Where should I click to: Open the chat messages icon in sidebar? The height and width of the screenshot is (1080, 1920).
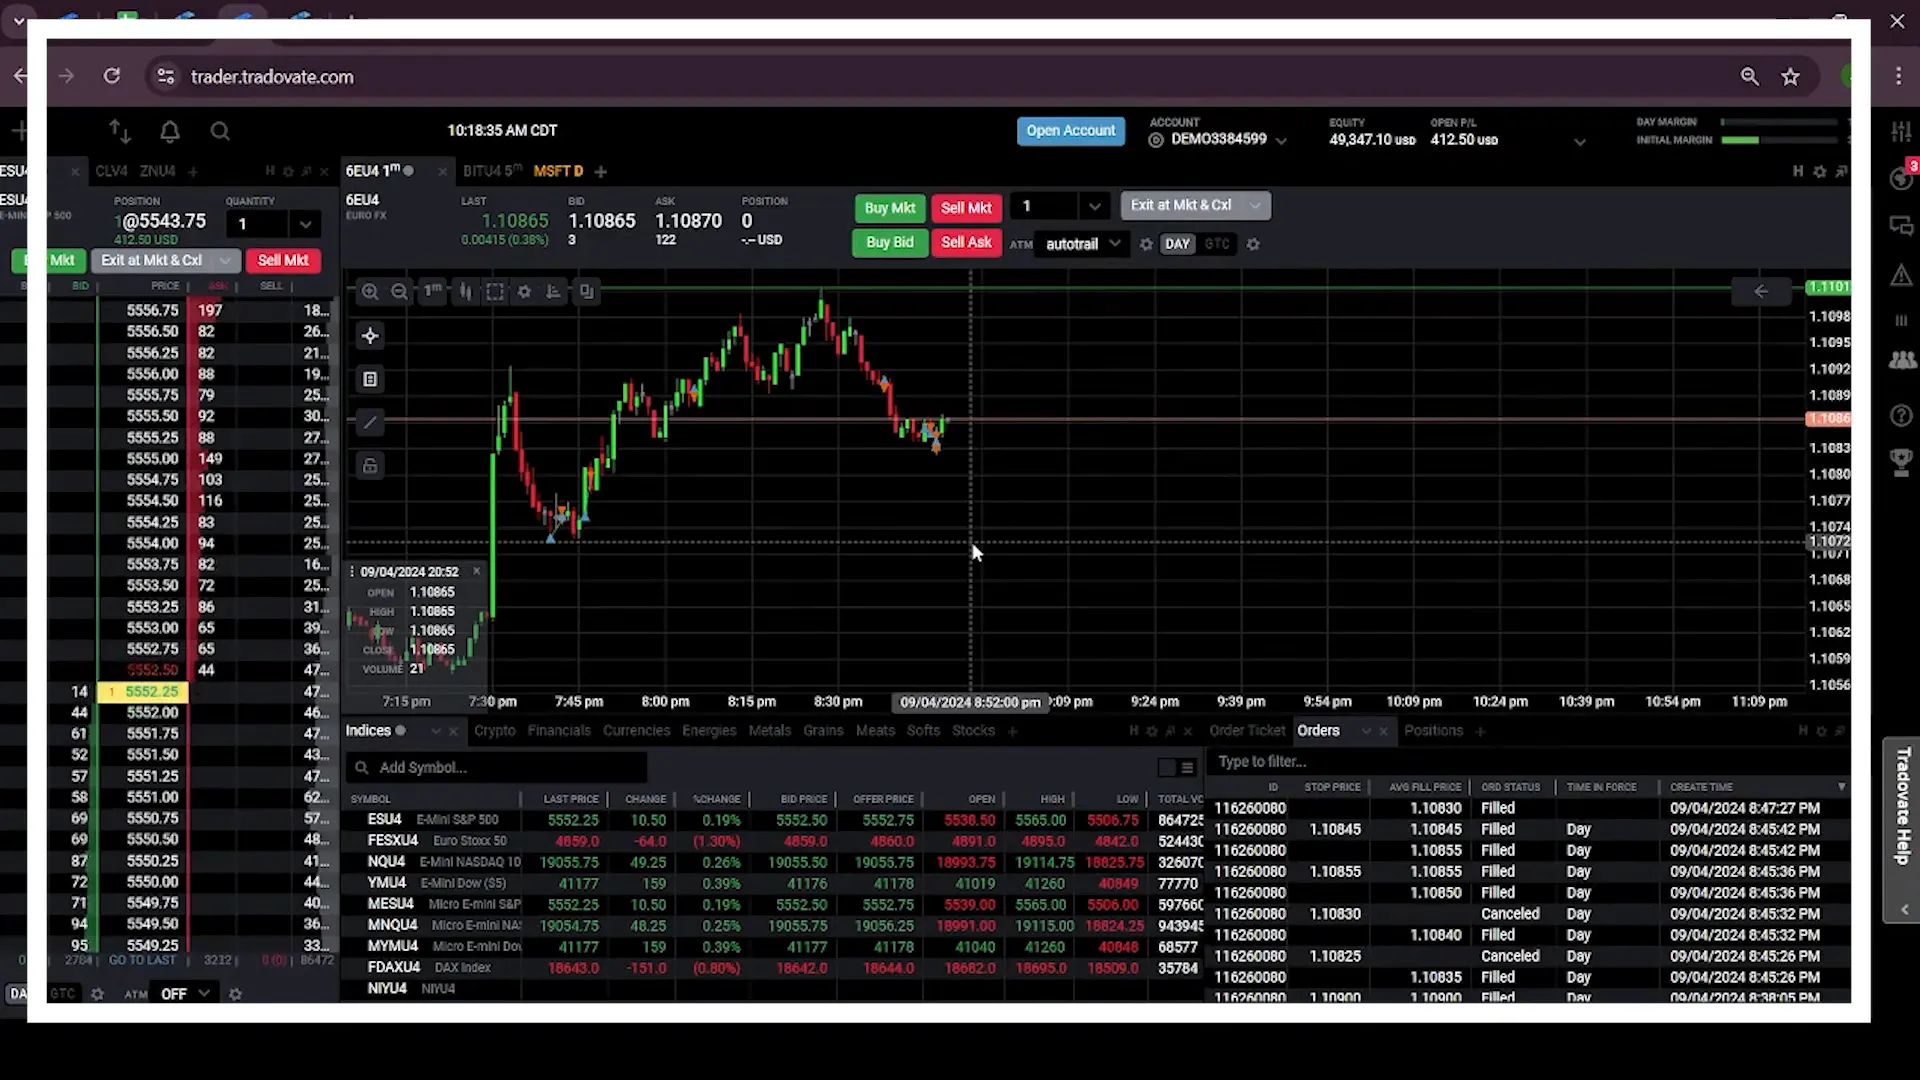[1901, 226]
